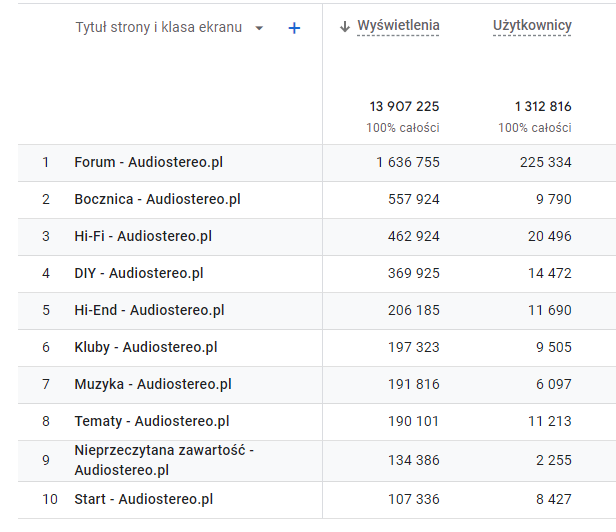Click users value 2 255
The height and width of the screenshot is (532, 616).
coord(554,460)
